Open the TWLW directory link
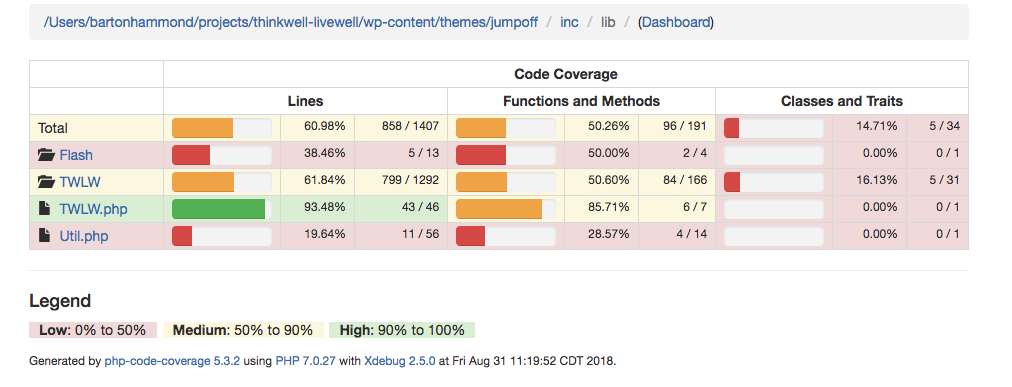Image resolution: width=1012 pixels, height=387 pixels. click(80, 183)
